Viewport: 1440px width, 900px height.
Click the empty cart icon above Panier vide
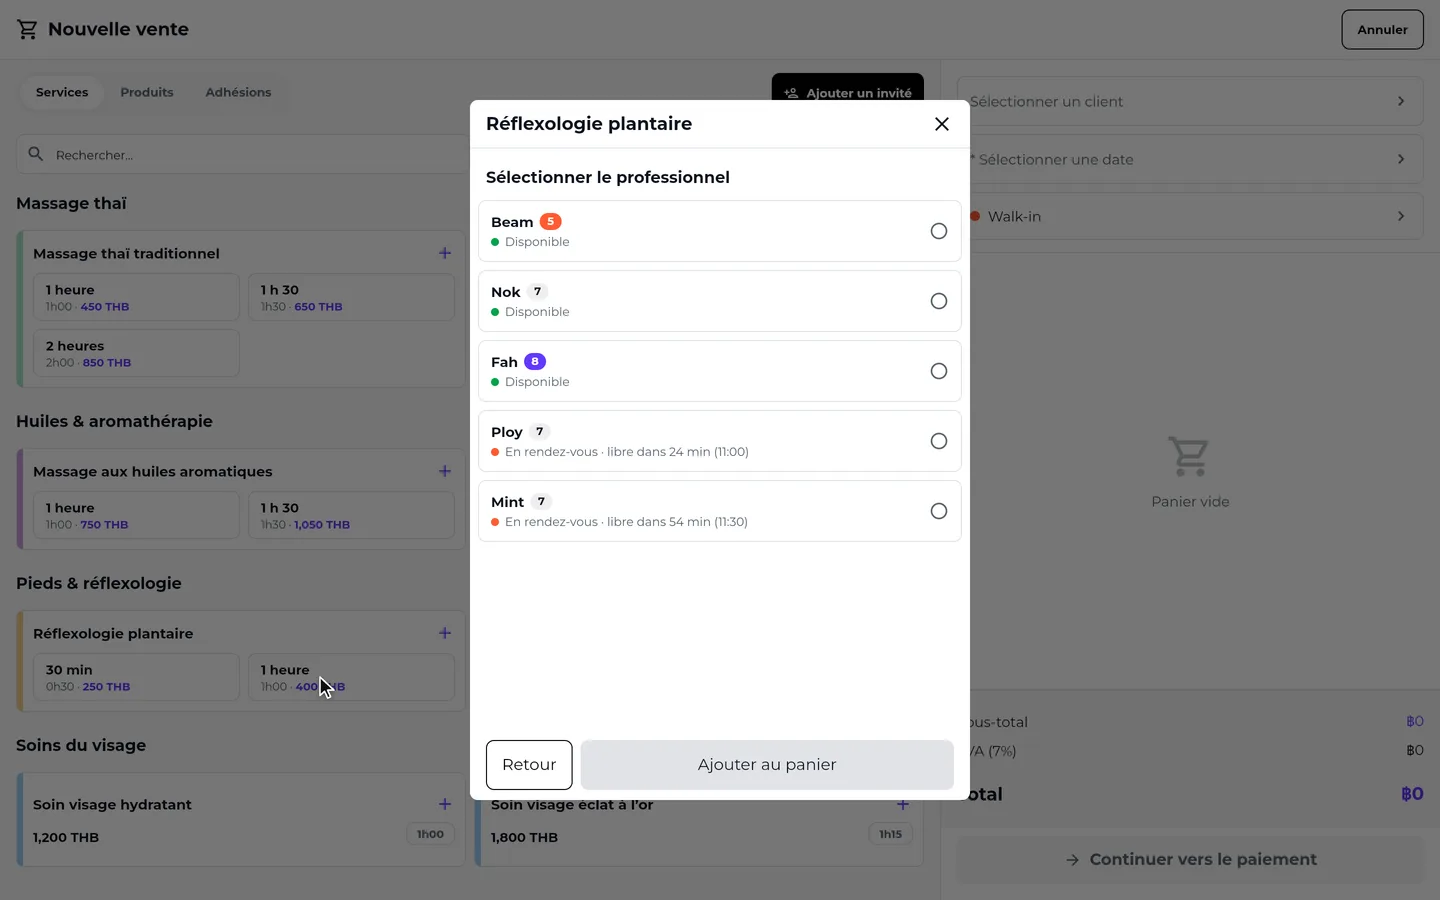point(1189,457)
